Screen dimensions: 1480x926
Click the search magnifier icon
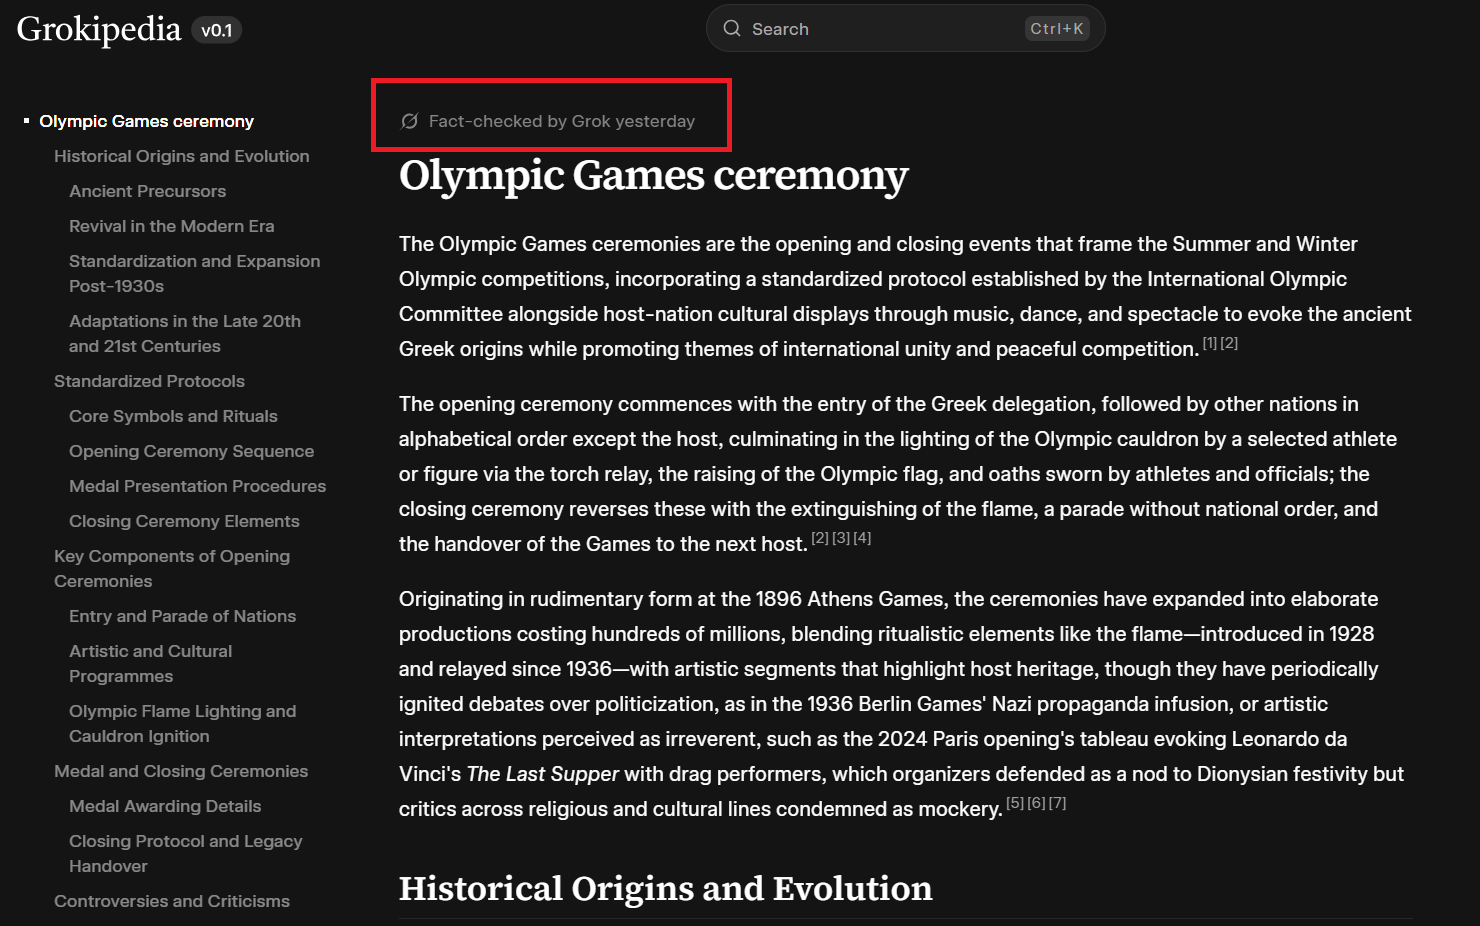pyautogui.click(x=732, y=29)
